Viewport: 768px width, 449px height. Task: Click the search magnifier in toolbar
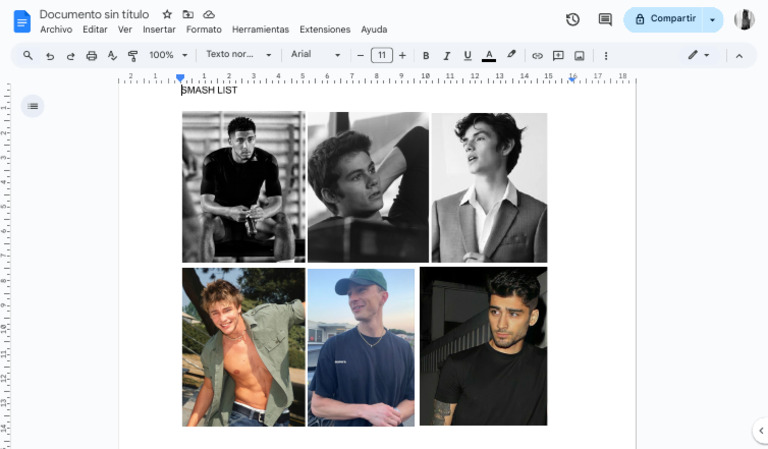28,55
